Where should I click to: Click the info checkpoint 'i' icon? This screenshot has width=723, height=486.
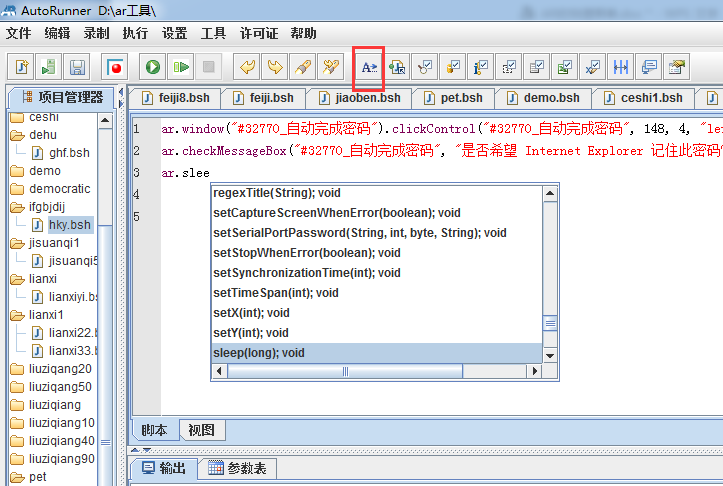coord(480,67)
